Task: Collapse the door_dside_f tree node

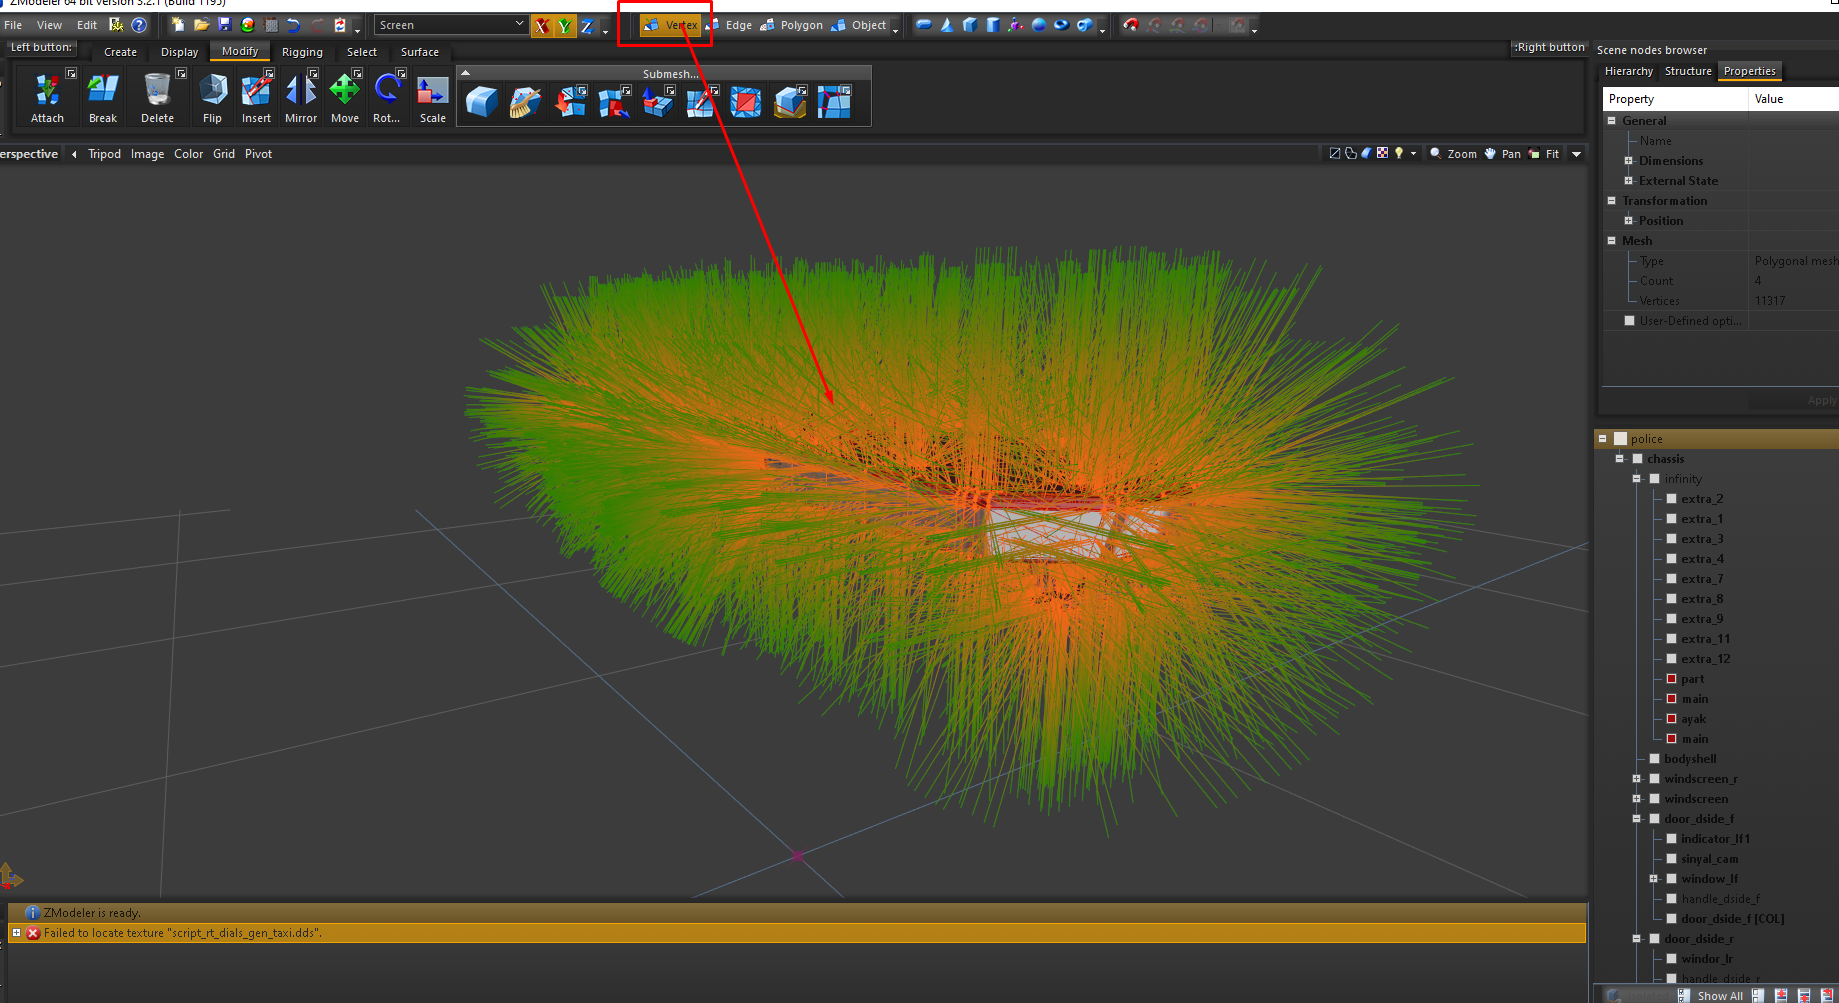Action: [1637, 819]
